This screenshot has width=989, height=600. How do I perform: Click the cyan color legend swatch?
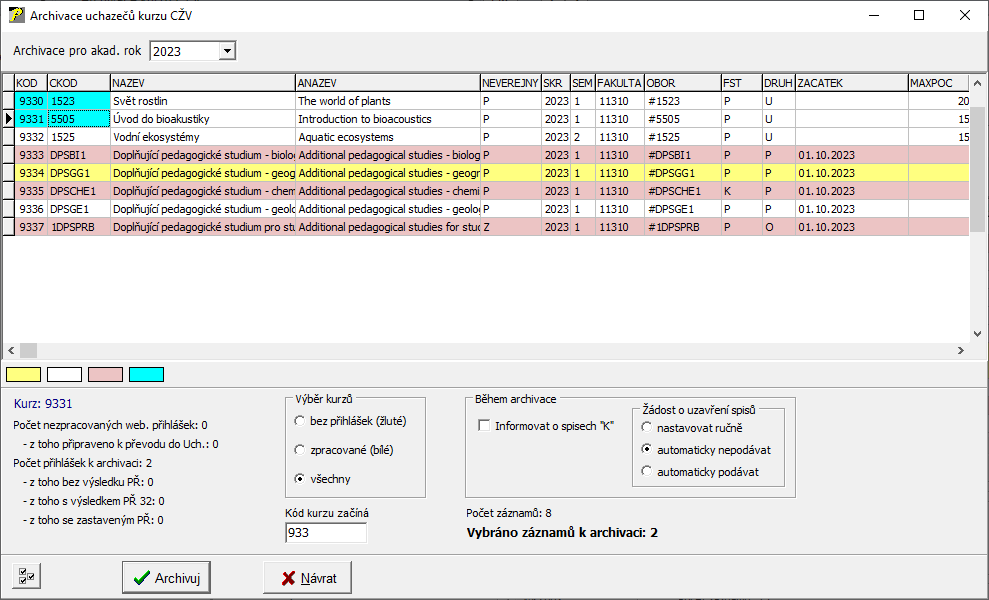click(x=146, y=374)
